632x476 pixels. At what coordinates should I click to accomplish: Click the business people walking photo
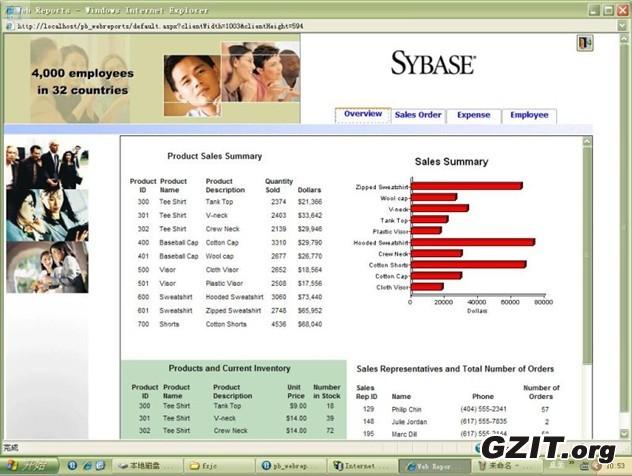[47, 165]
